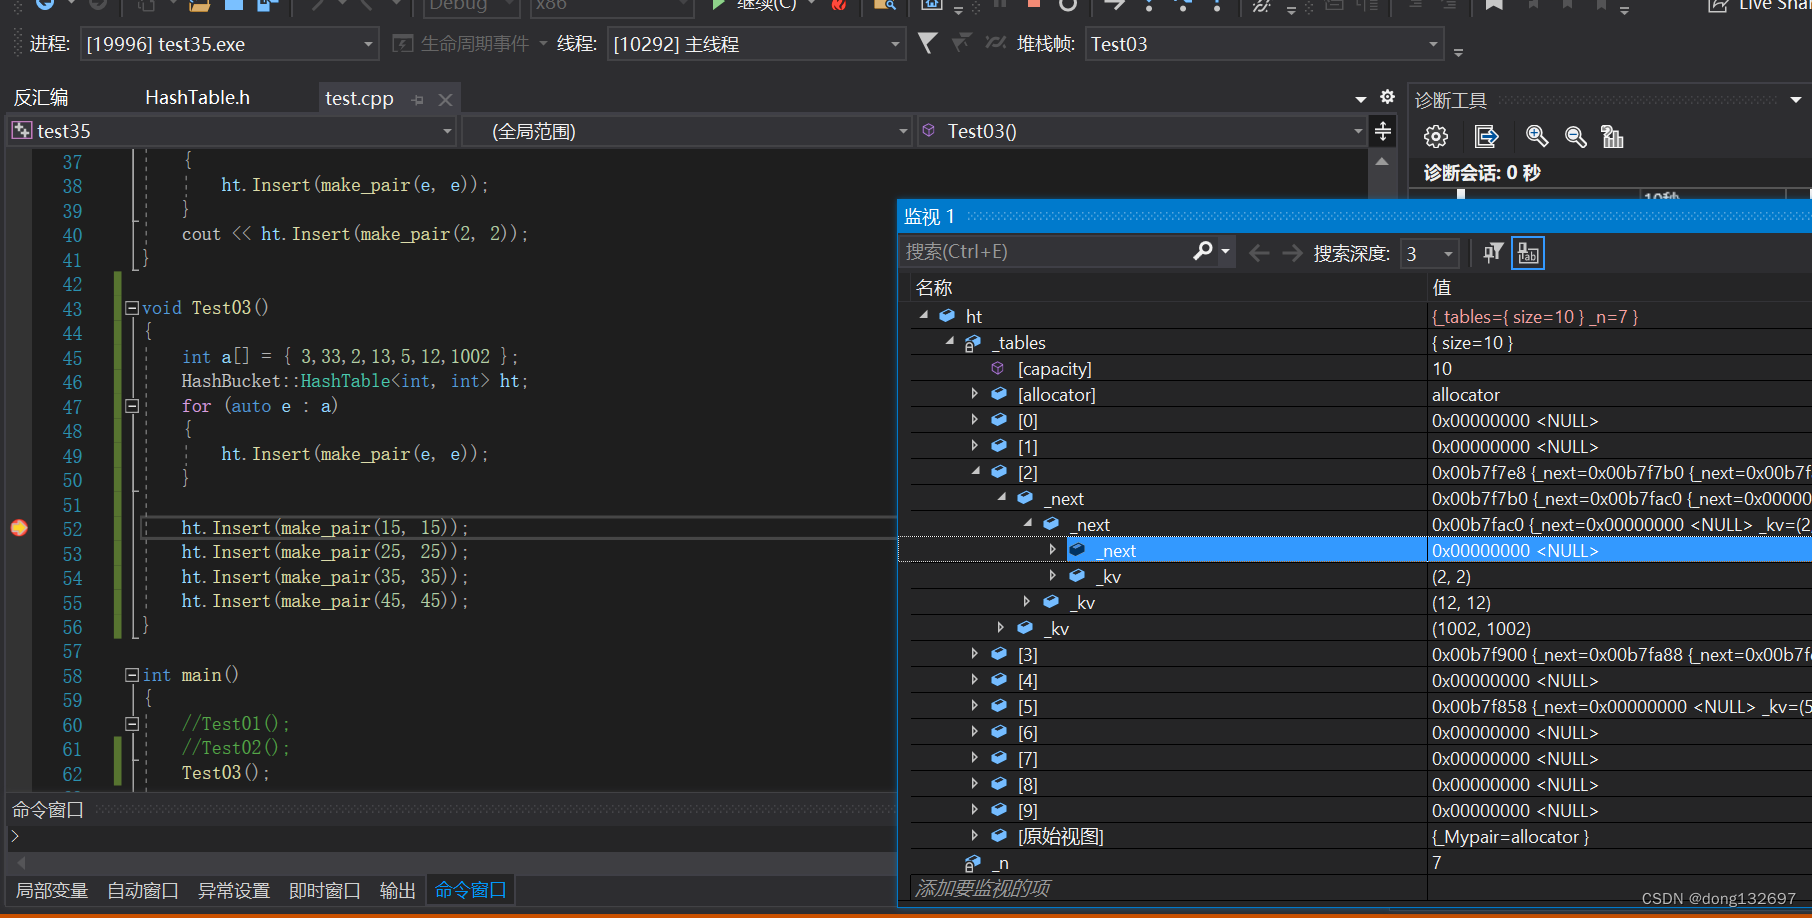Expand the raw view [原始视图] node
The image size is (1812, 918).
[x=975, y=835]
